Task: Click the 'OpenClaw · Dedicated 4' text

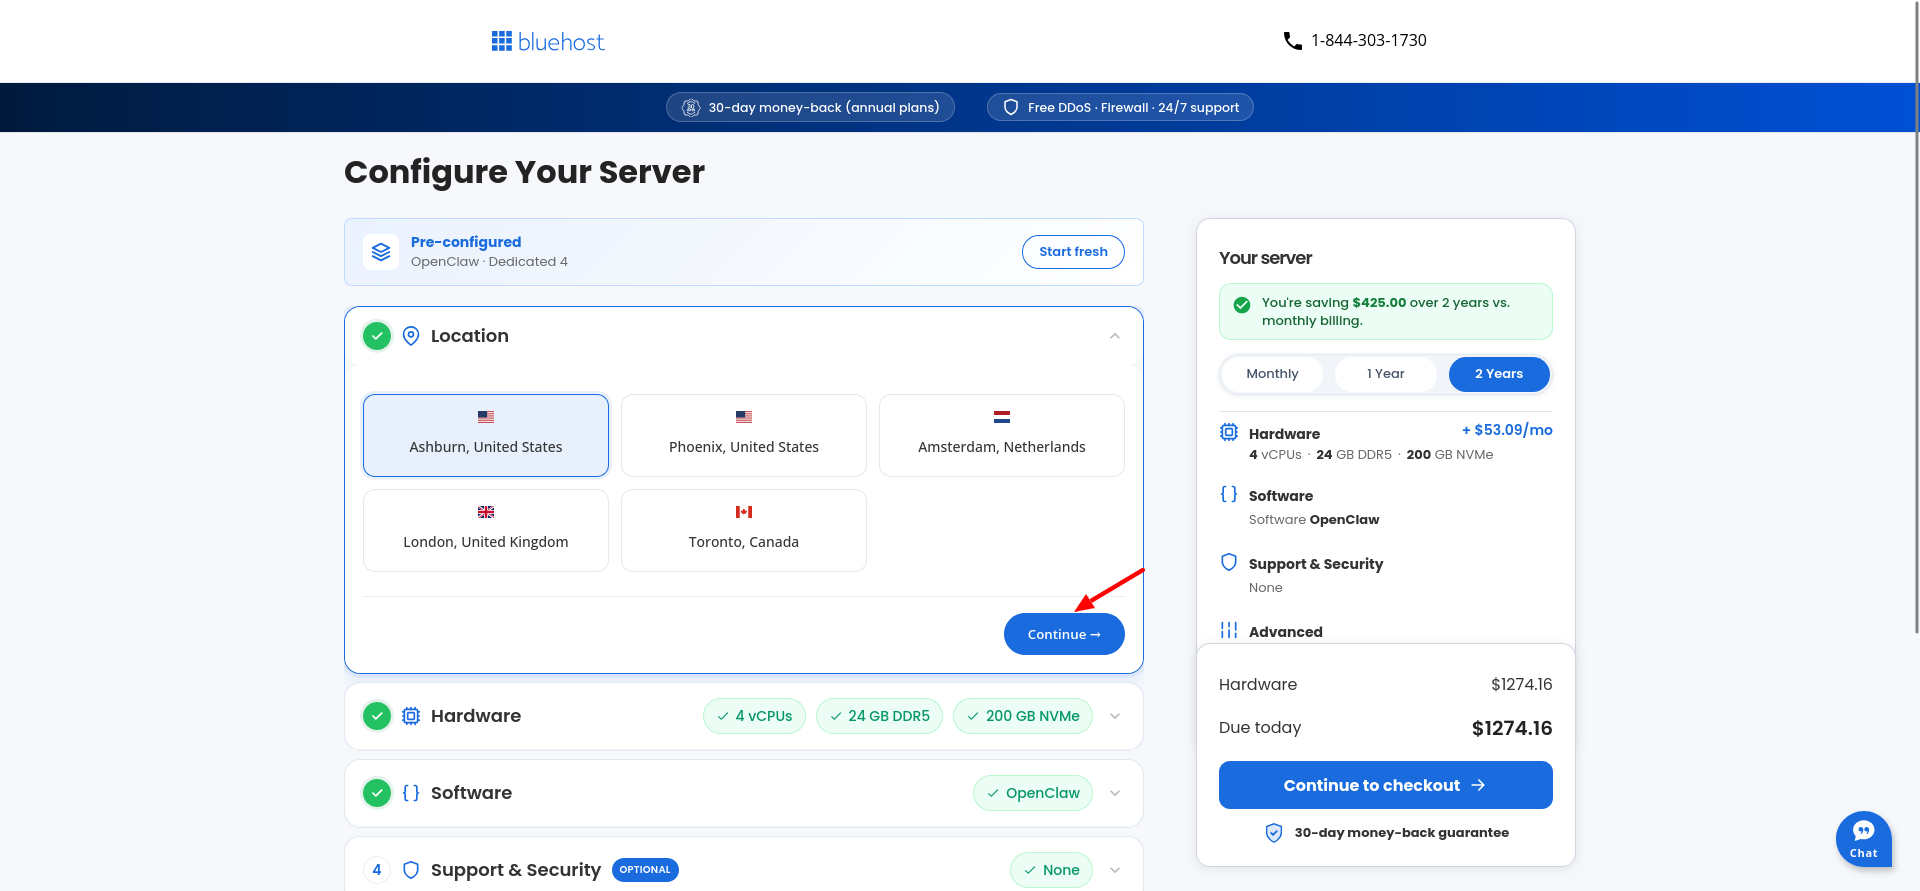Action: (489, 262)
